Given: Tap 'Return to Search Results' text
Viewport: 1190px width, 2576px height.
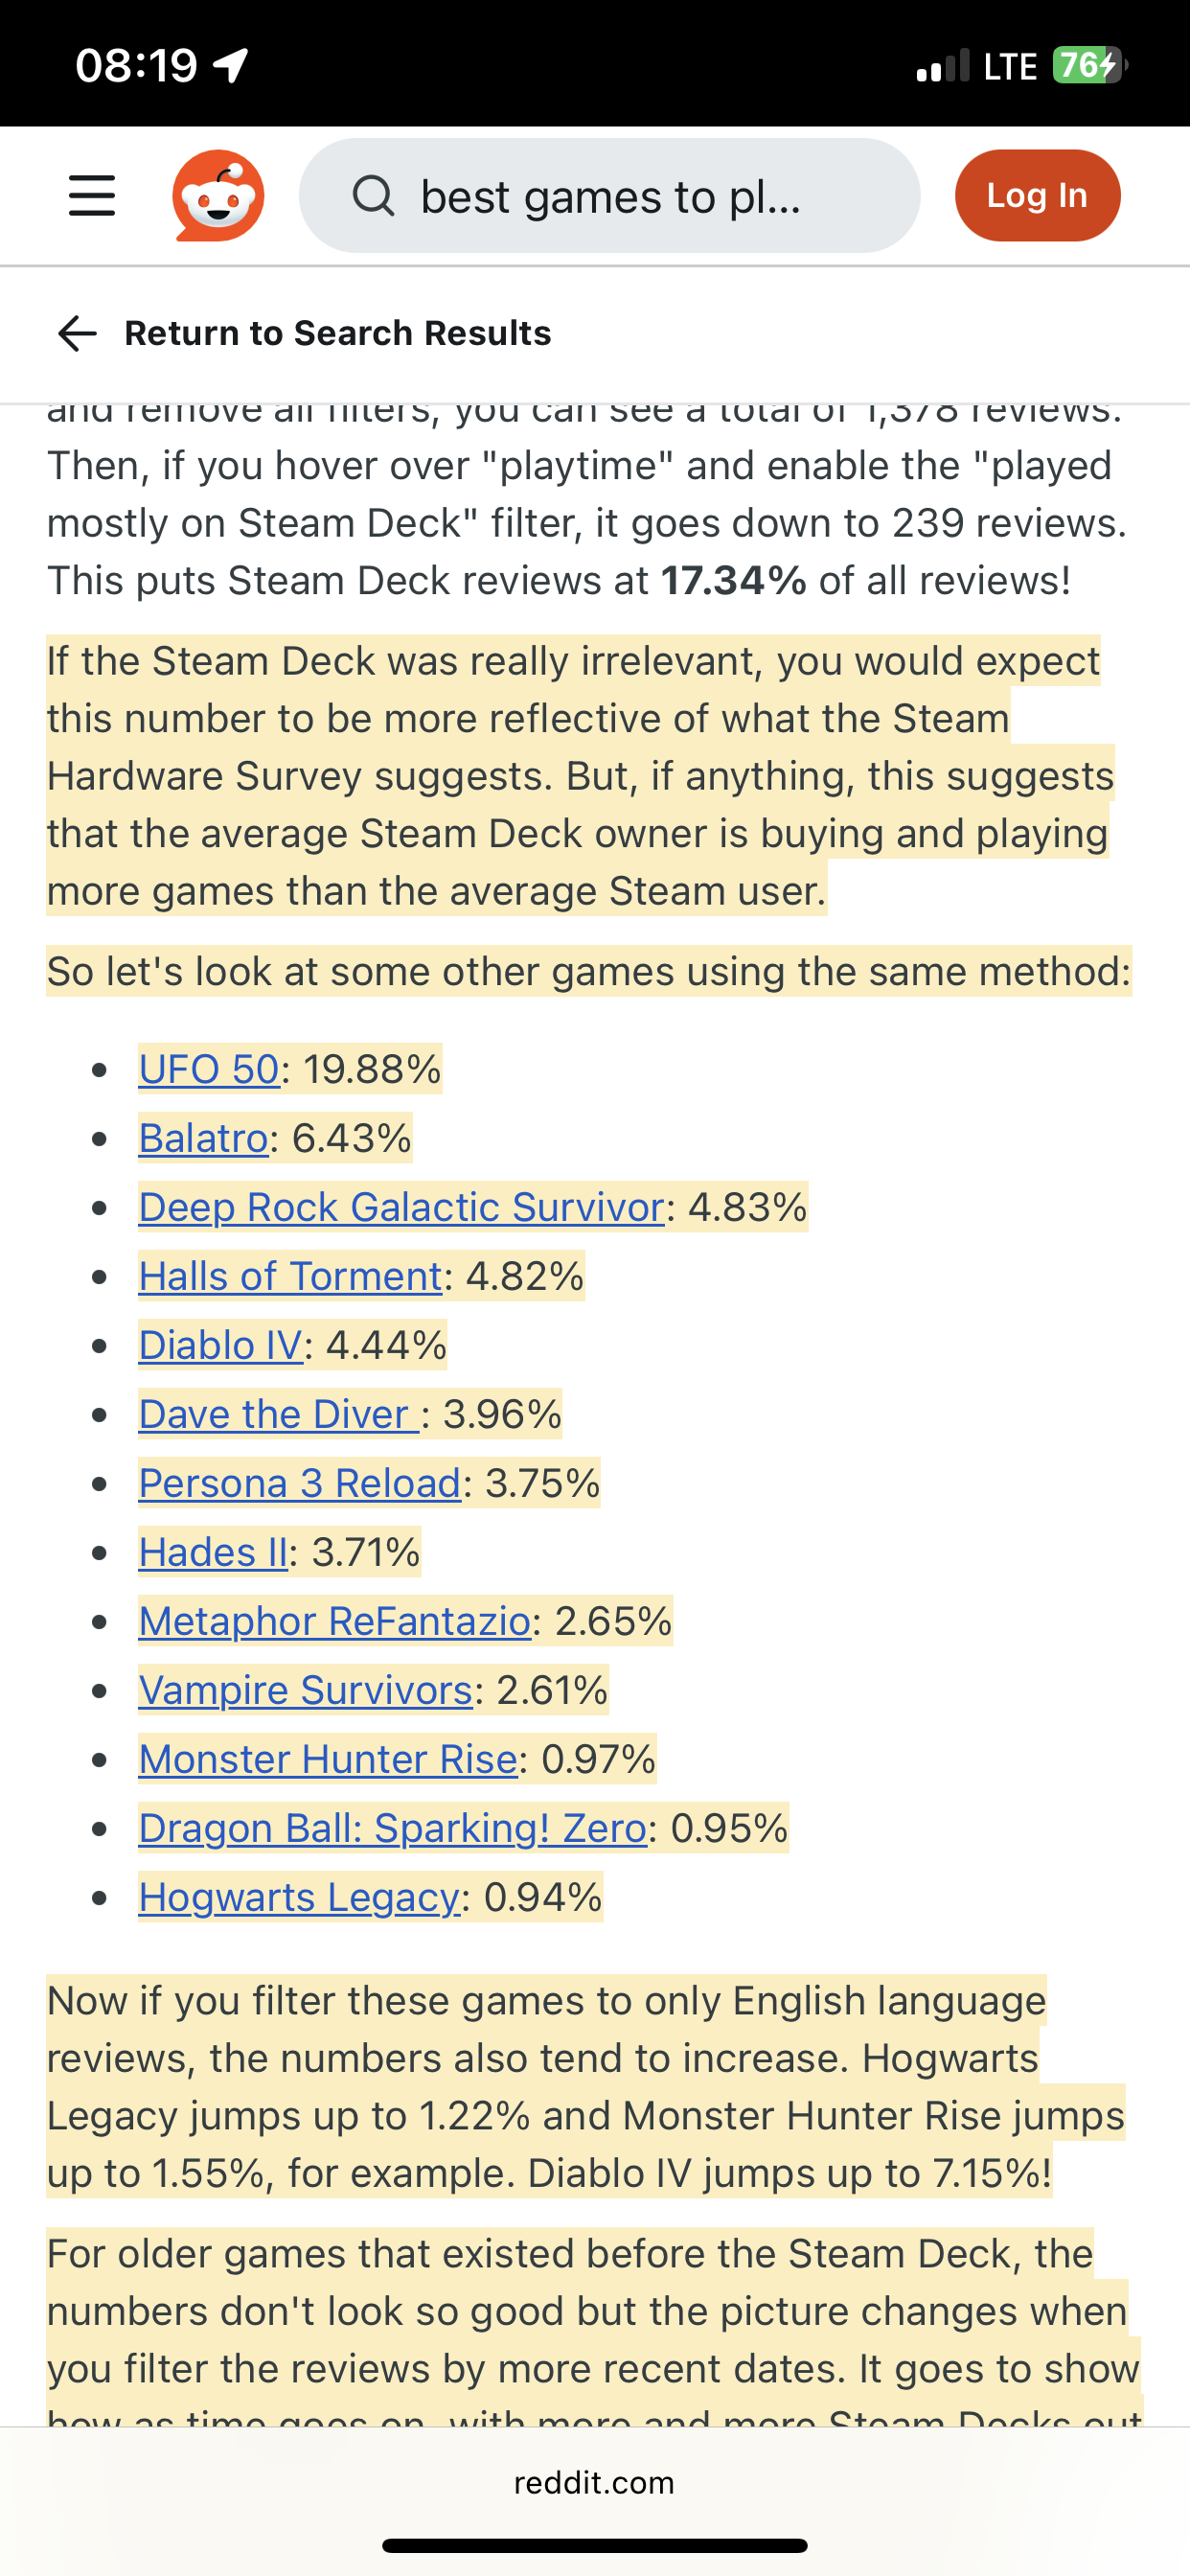Looking at the screenshot, I should (x=337, y=333).
